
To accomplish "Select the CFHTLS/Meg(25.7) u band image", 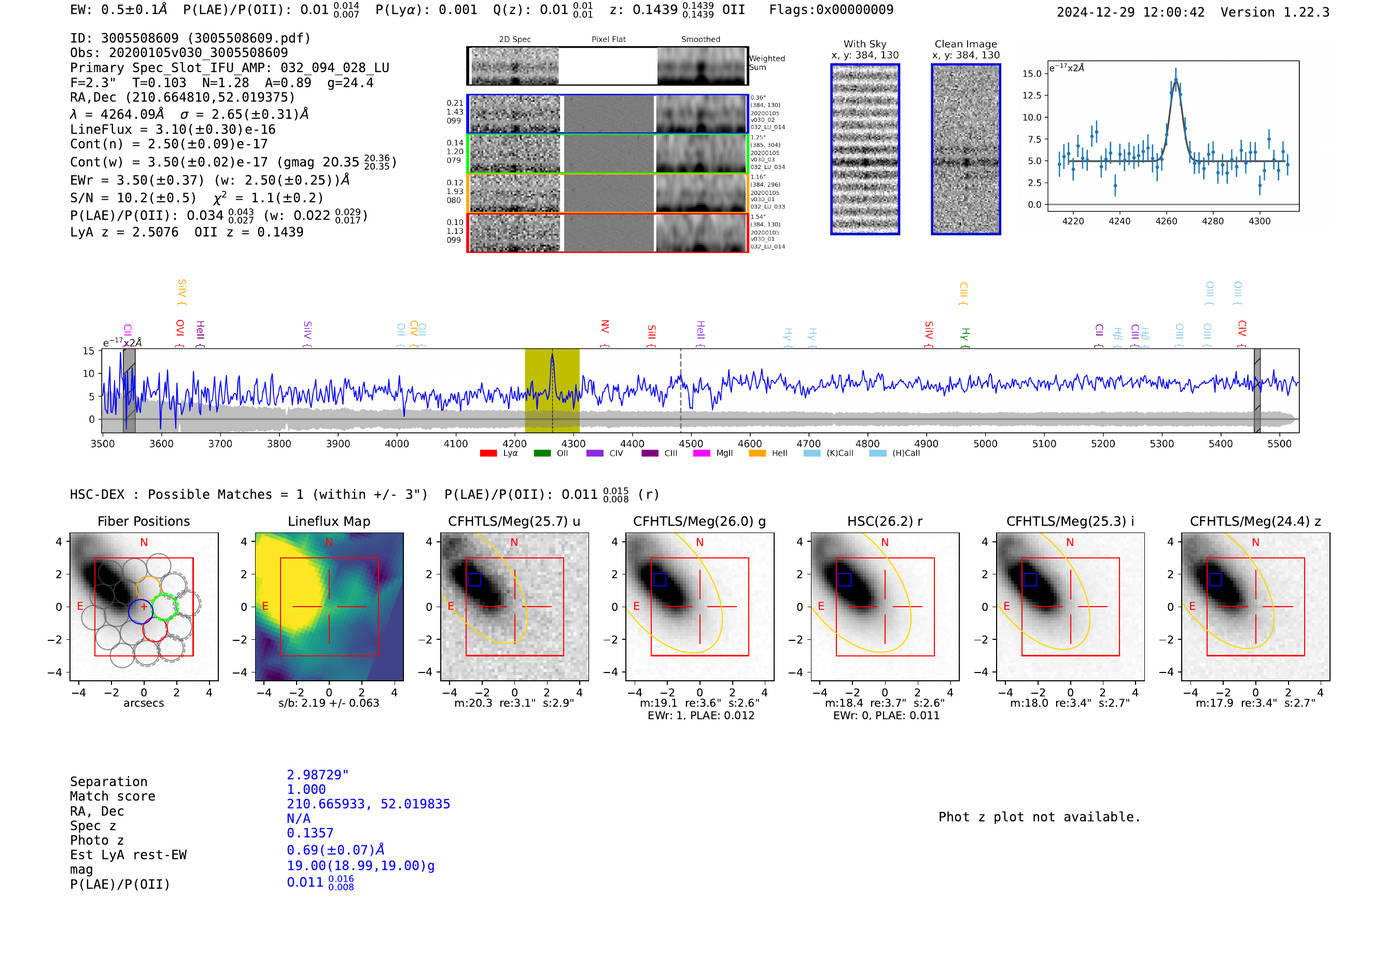I will (x=515, y=606).
